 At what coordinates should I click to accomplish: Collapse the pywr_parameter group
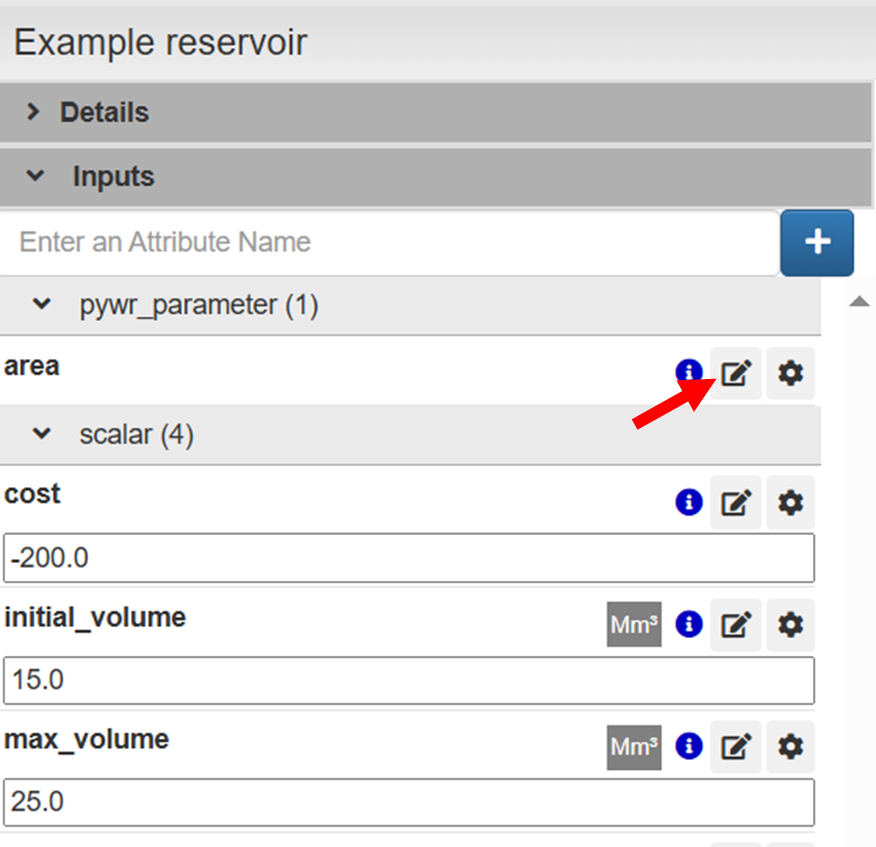(41, 305)
